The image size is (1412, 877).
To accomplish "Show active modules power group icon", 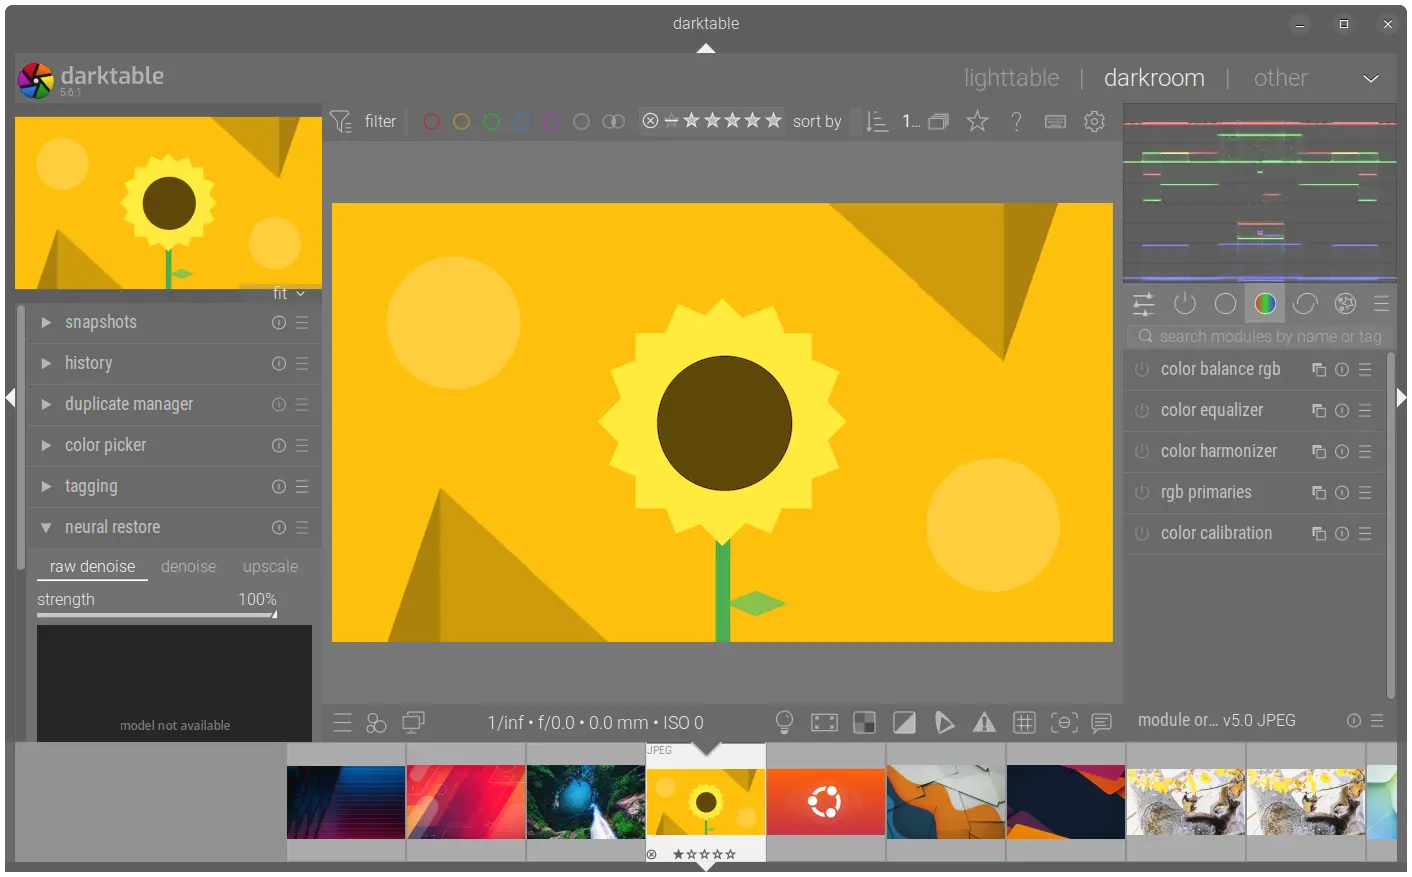I will (1185, 303).
